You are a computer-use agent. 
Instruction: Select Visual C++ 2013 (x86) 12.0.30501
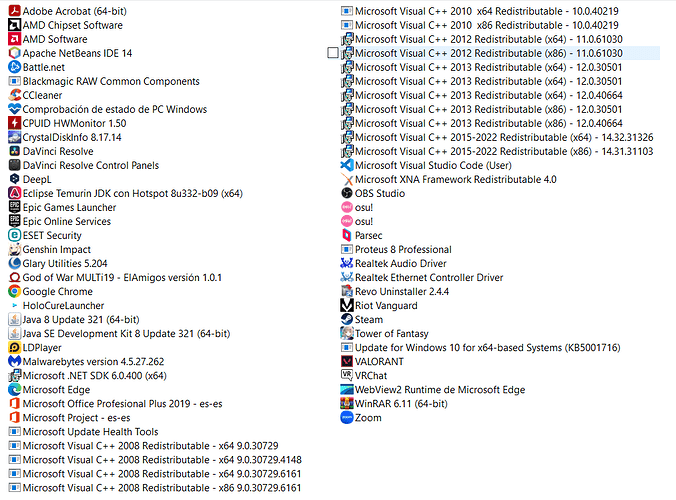482,109
